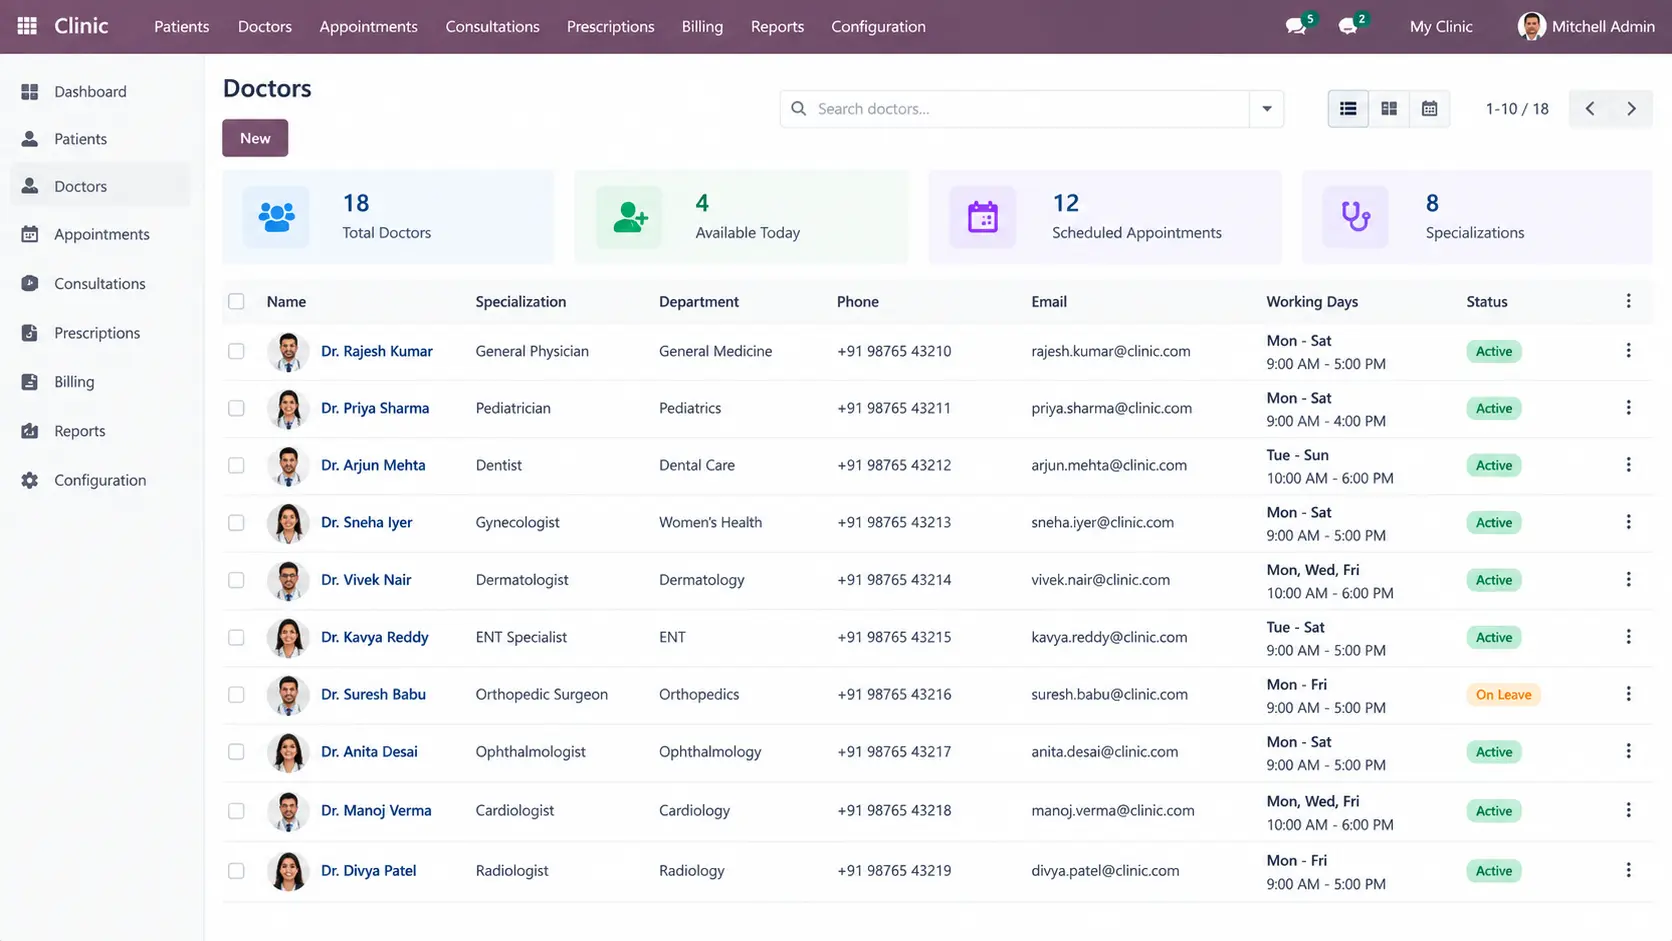Open the Patients top menu

pyautogui.click(x=182, y=27)
